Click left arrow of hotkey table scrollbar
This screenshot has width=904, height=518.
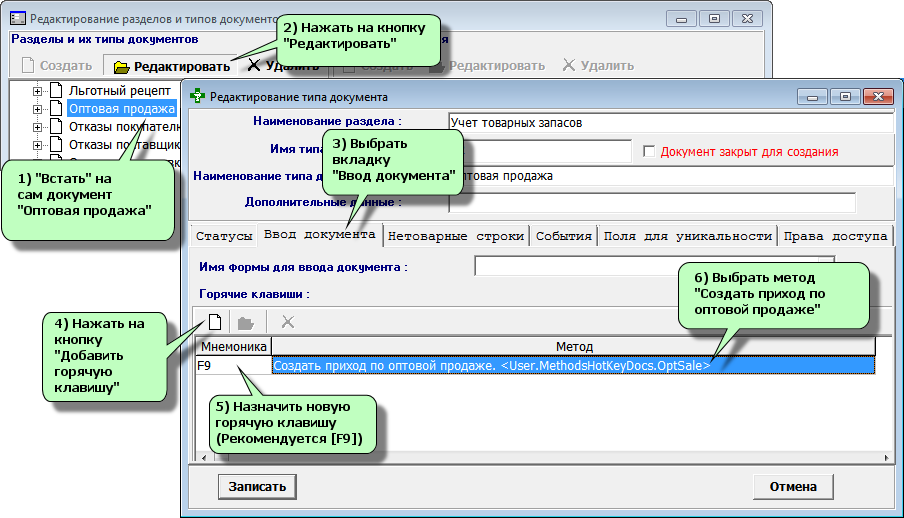tap(206, 457)
